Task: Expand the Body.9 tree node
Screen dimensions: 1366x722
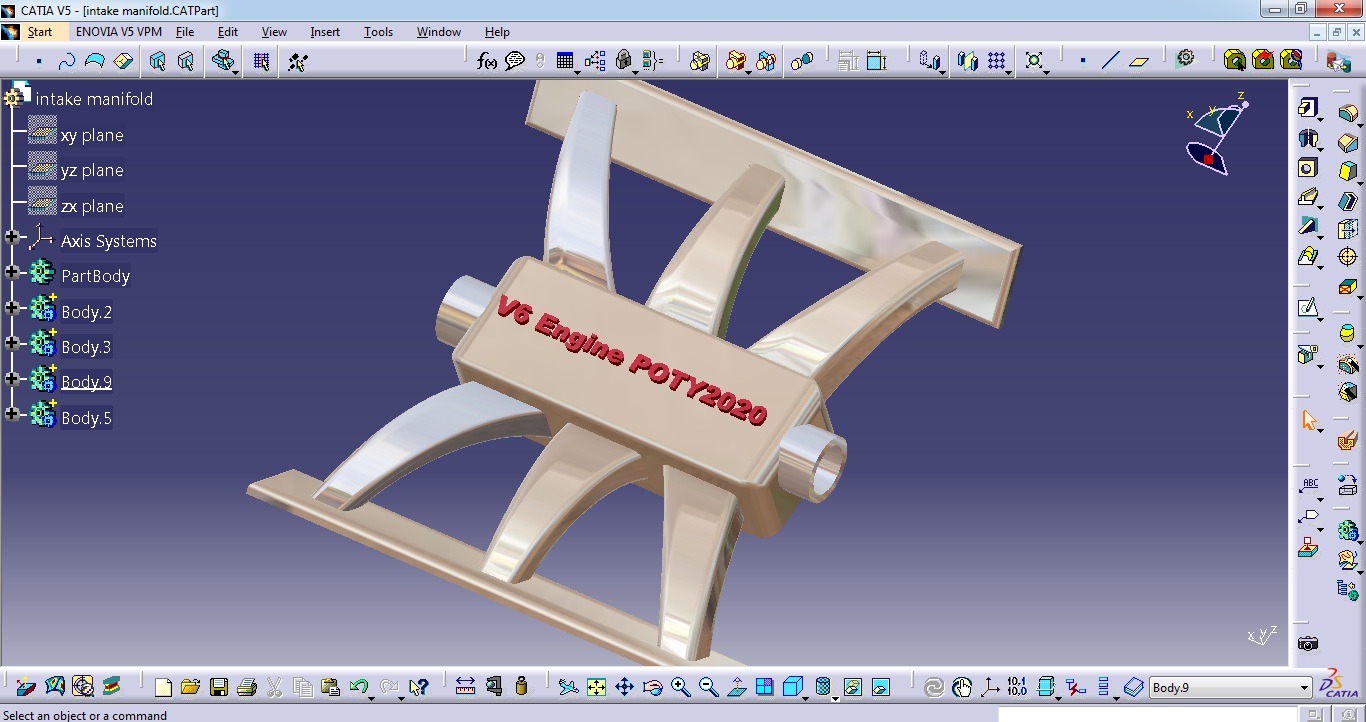Action: tap(12, 378)
